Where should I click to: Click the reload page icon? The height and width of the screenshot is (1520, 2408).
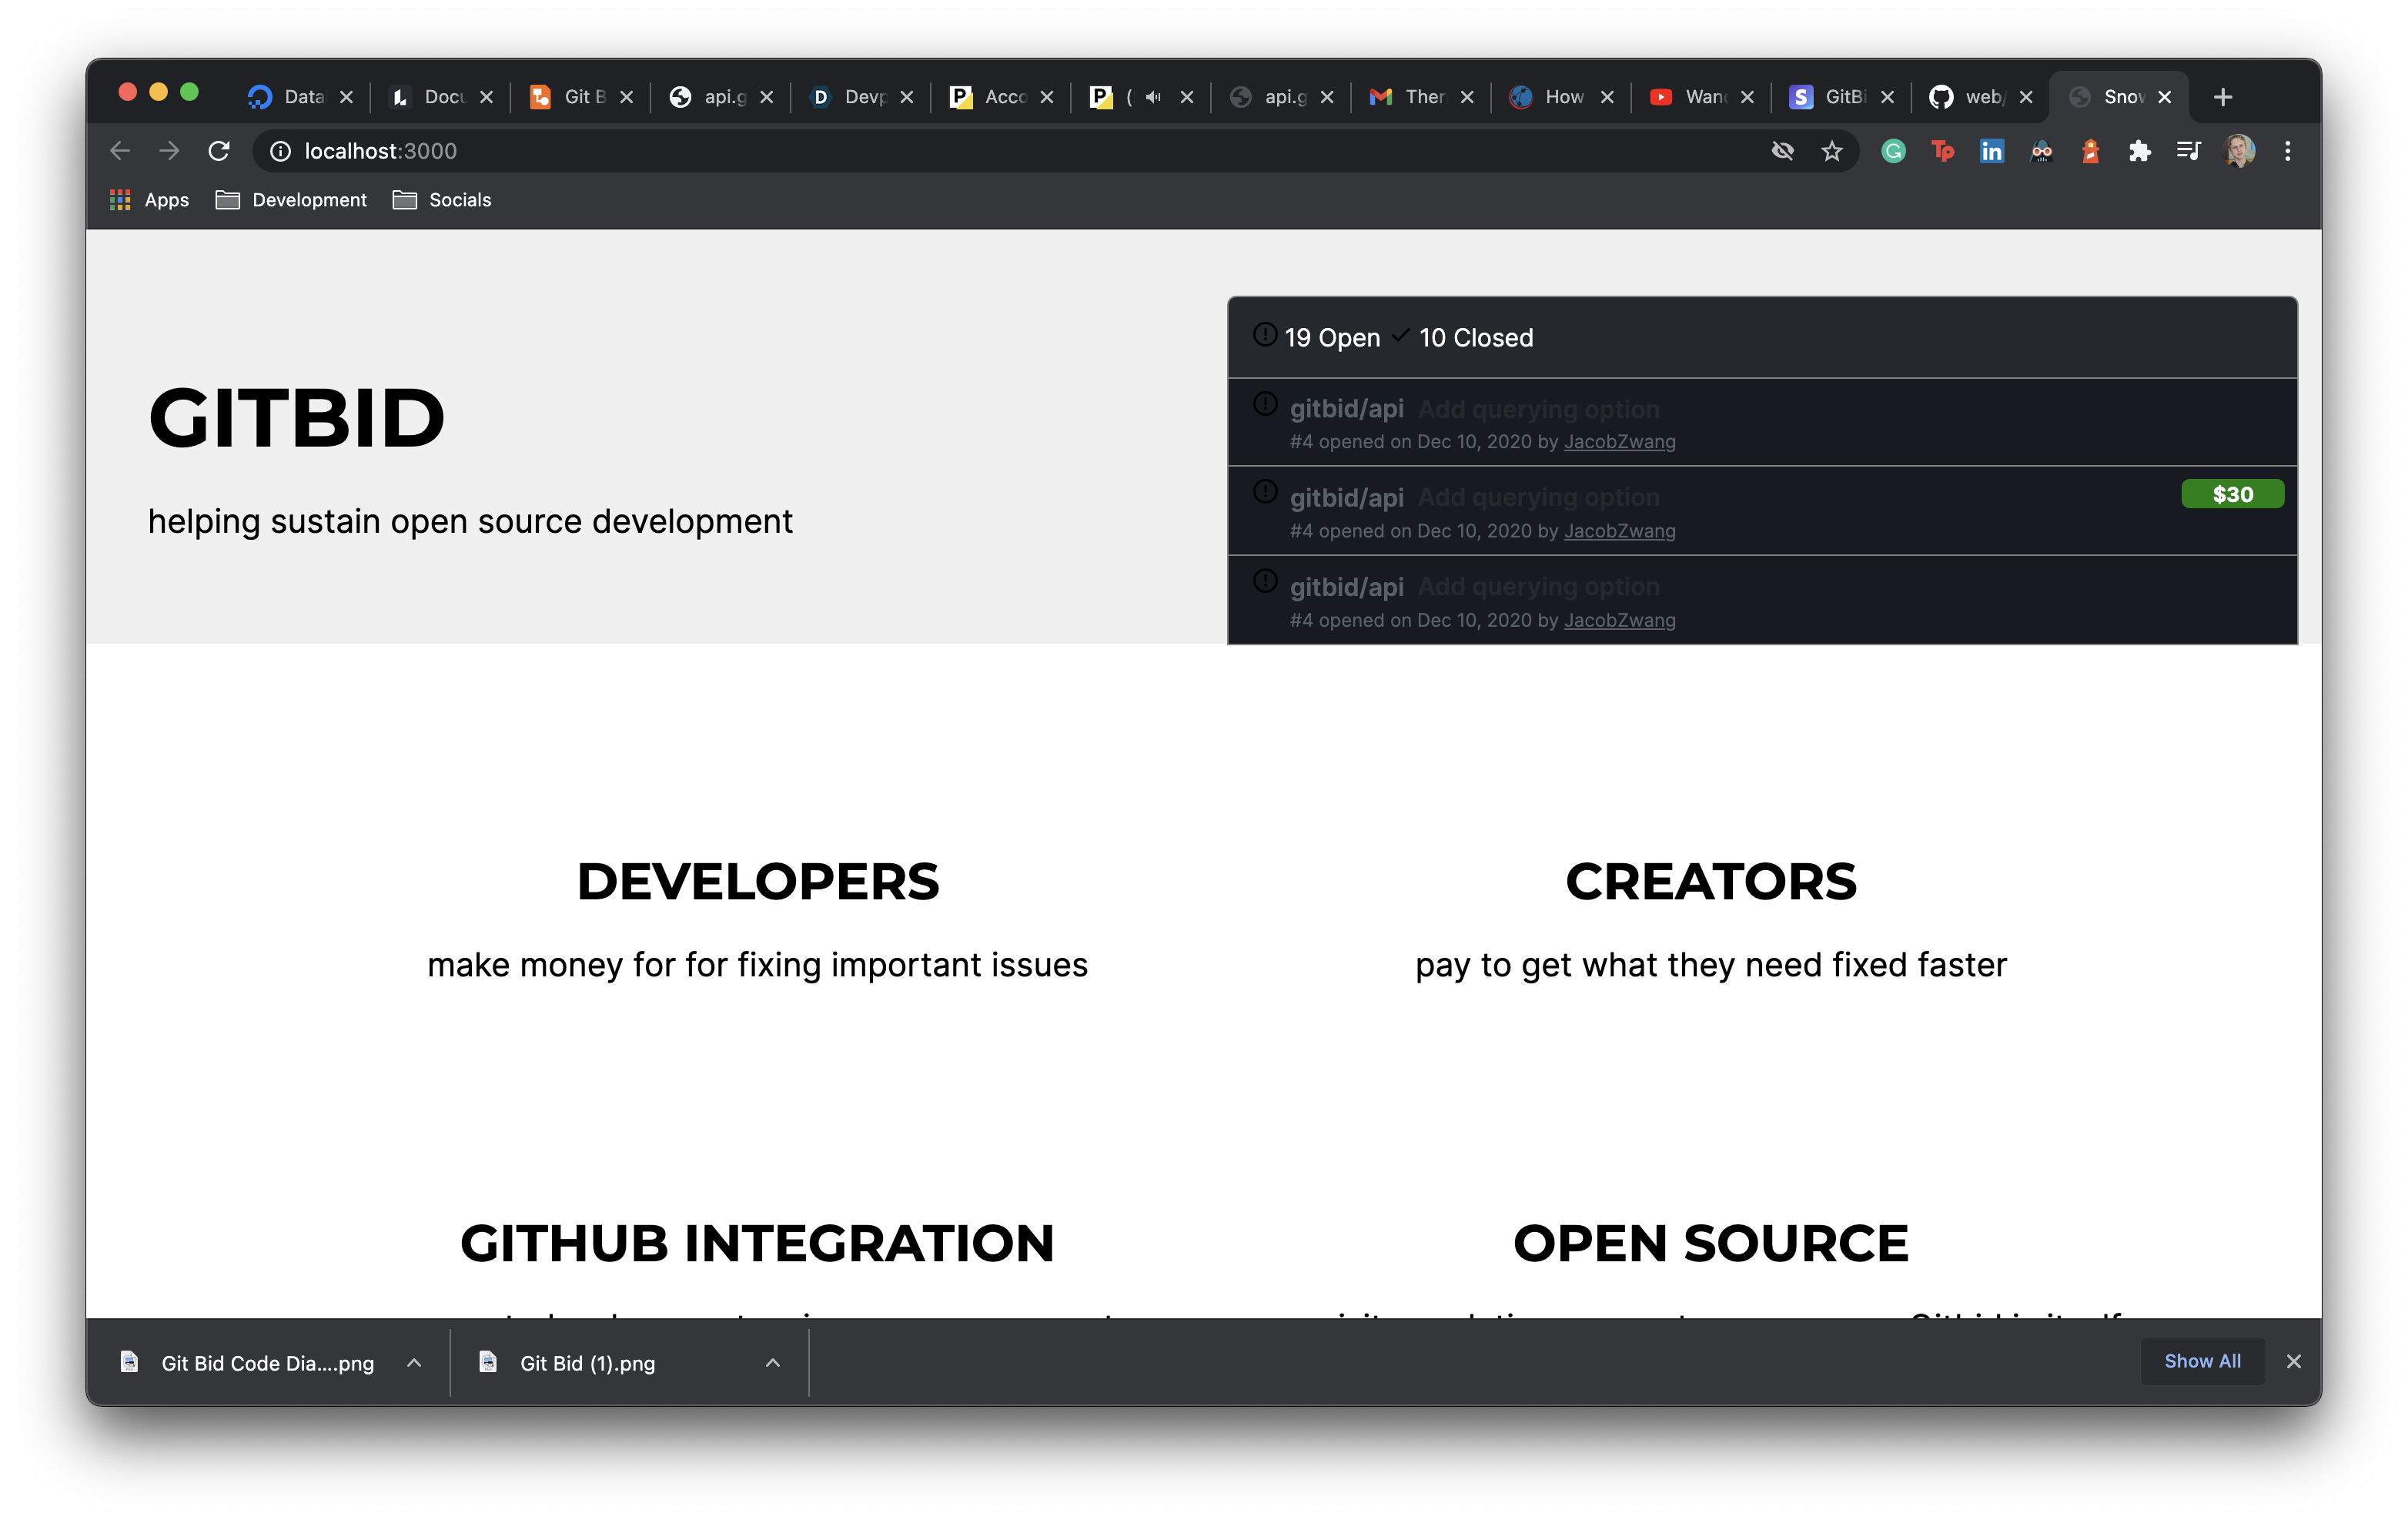pyautogui.click(x=219, y=151)
